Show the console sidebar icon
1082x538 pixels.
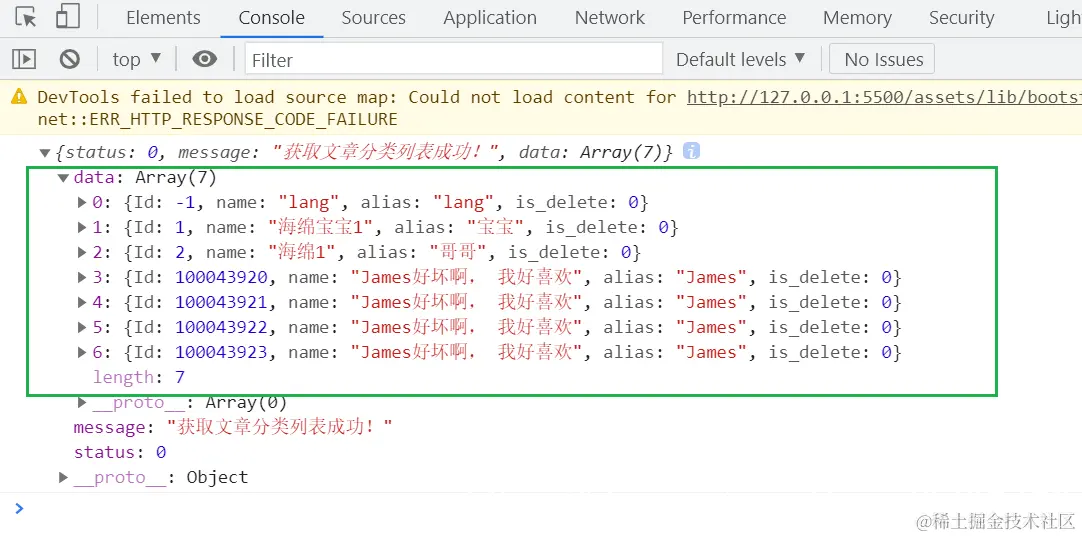point(24,59)
